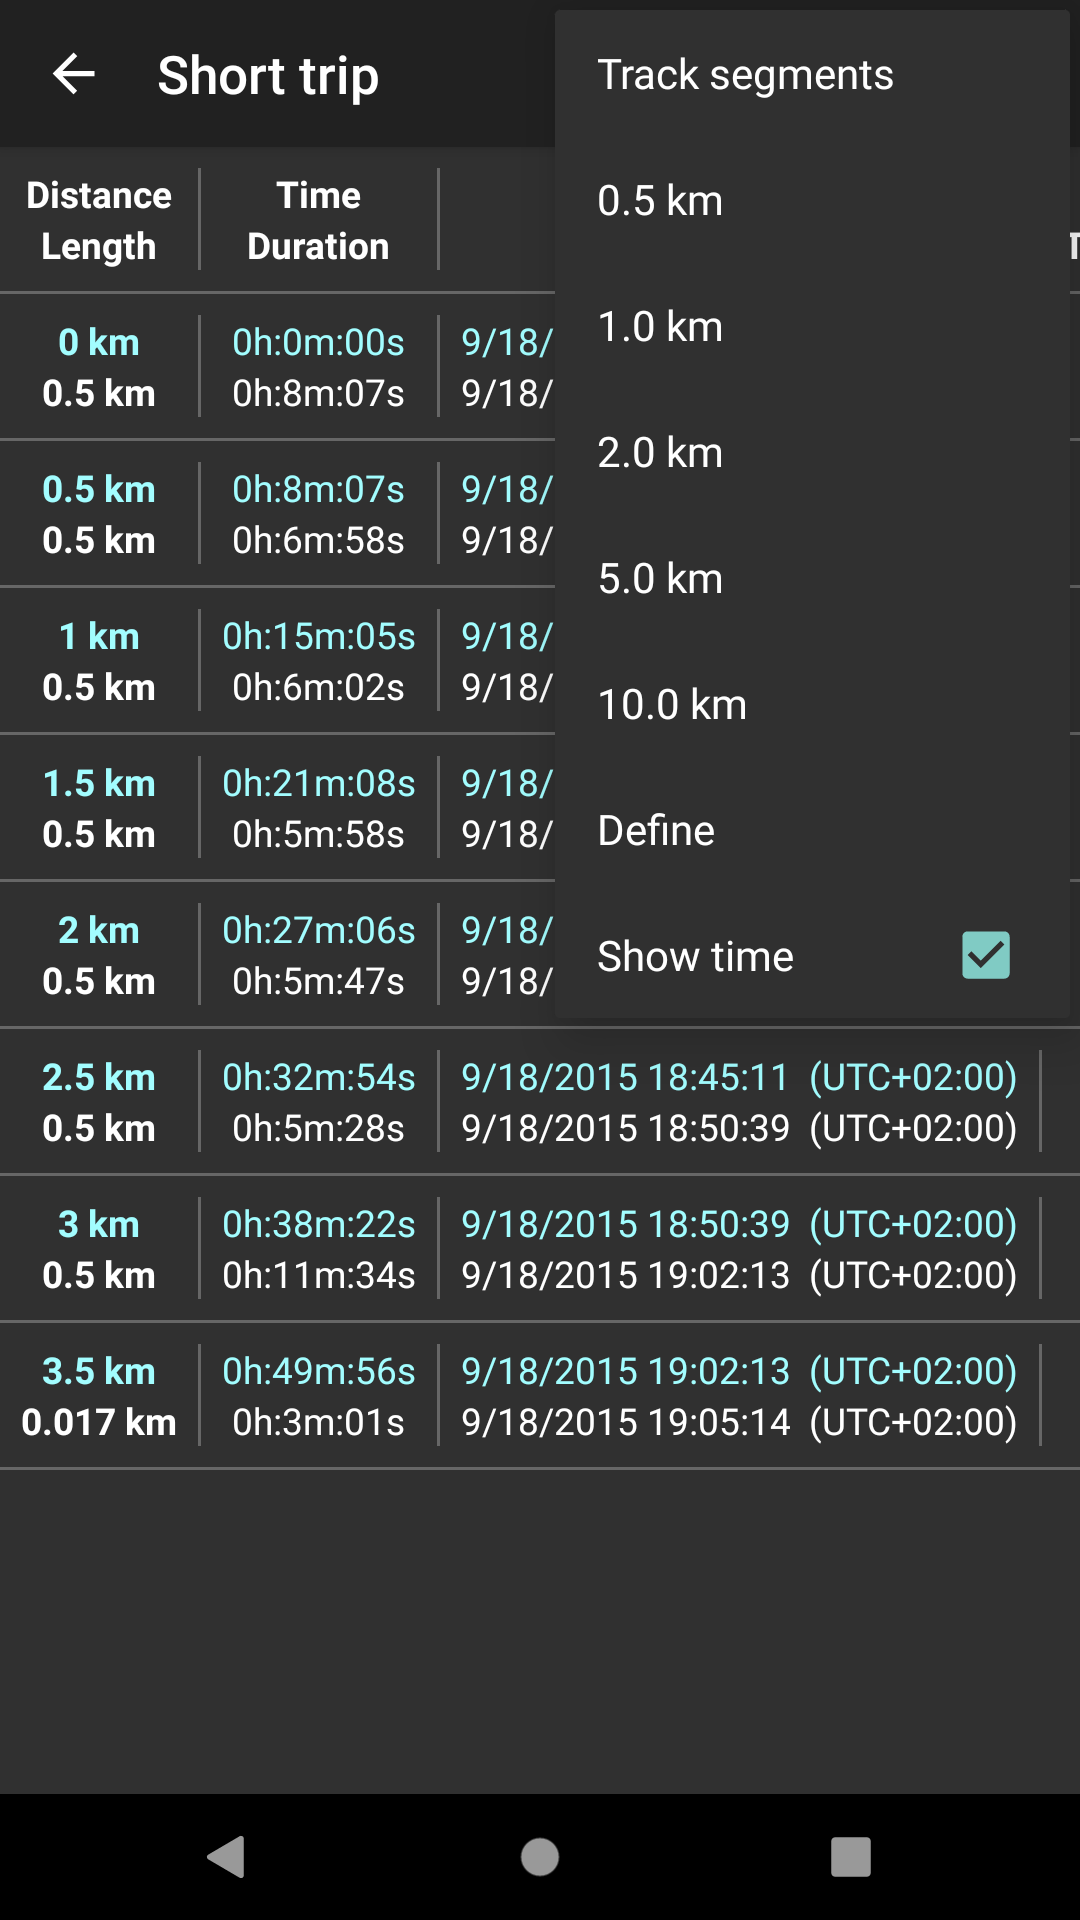Select the 0.5 km segment option
The height and width of the screenshot is (1920, 1080).
(x=660, y=201)
